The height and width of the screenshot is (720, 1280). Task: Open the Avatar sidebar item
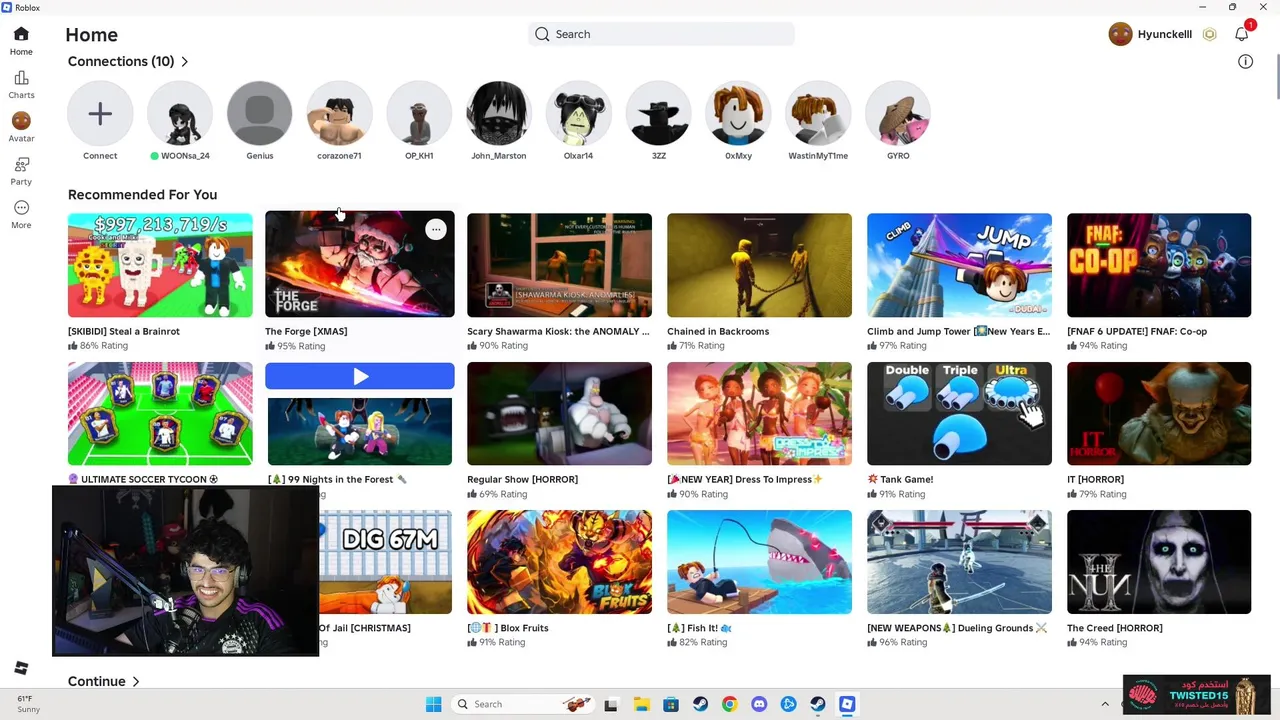[21, 127]
